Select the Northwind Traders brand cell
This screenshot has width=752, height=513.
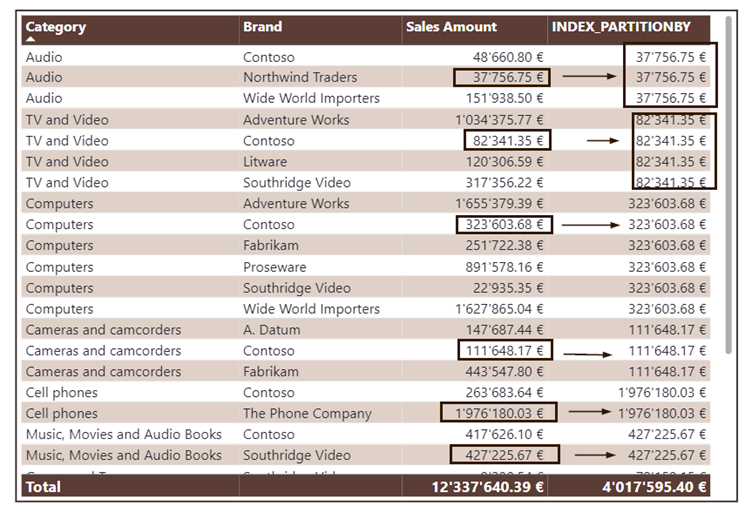pyautogui.click(x=300, y=77)
